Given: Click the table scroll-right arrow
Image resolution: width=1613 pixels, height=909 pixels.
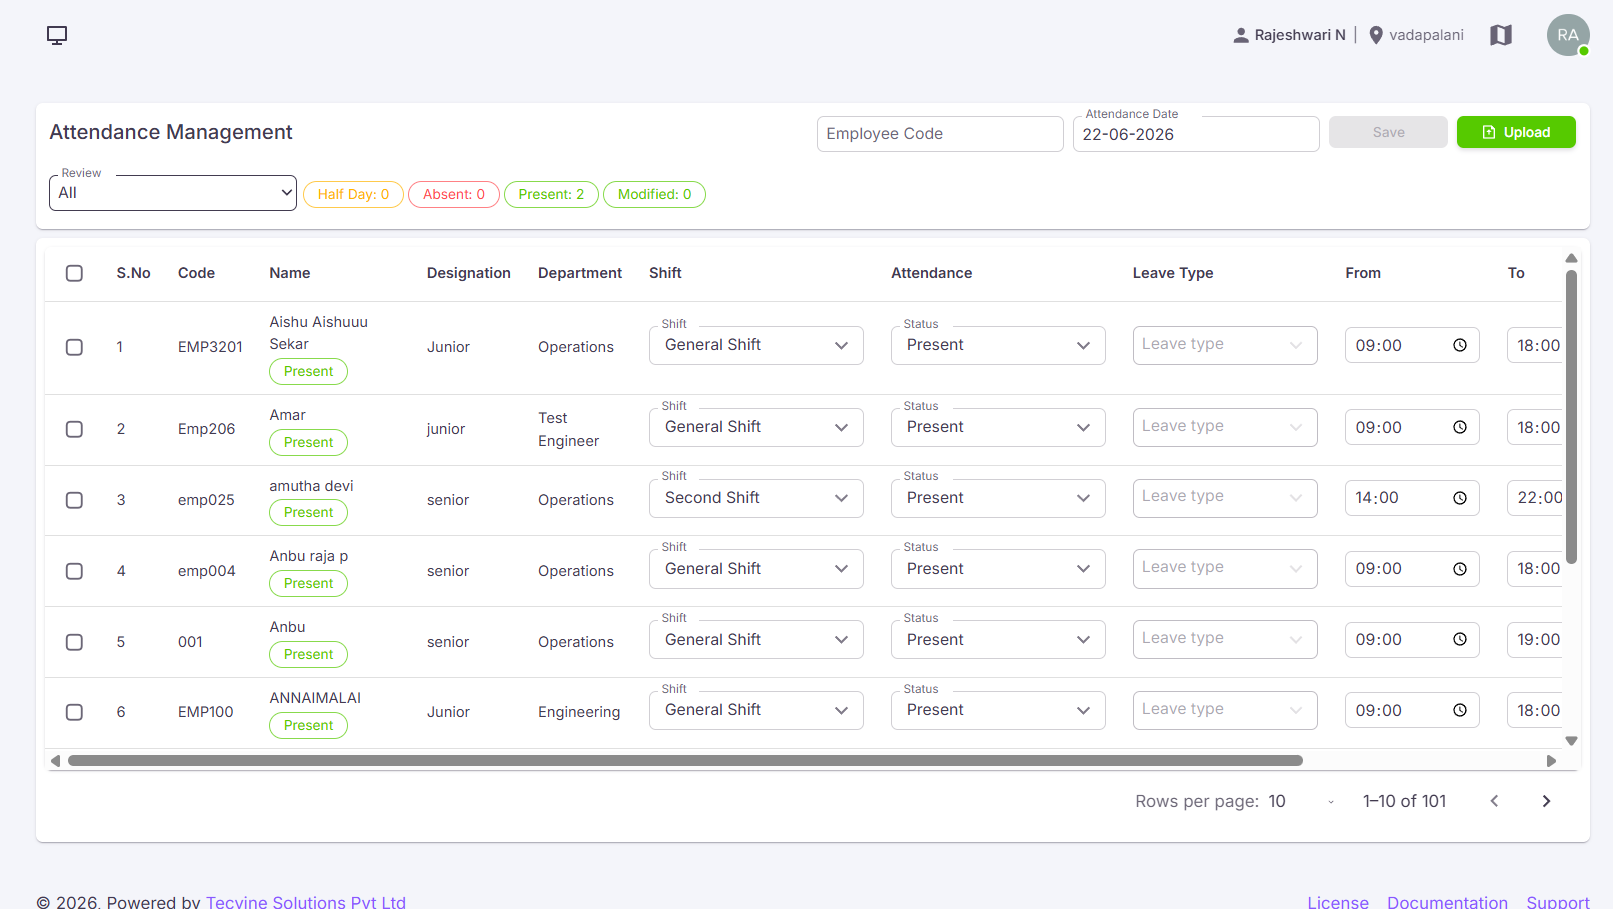Looking at the screenshot, I should [1551, 761].
